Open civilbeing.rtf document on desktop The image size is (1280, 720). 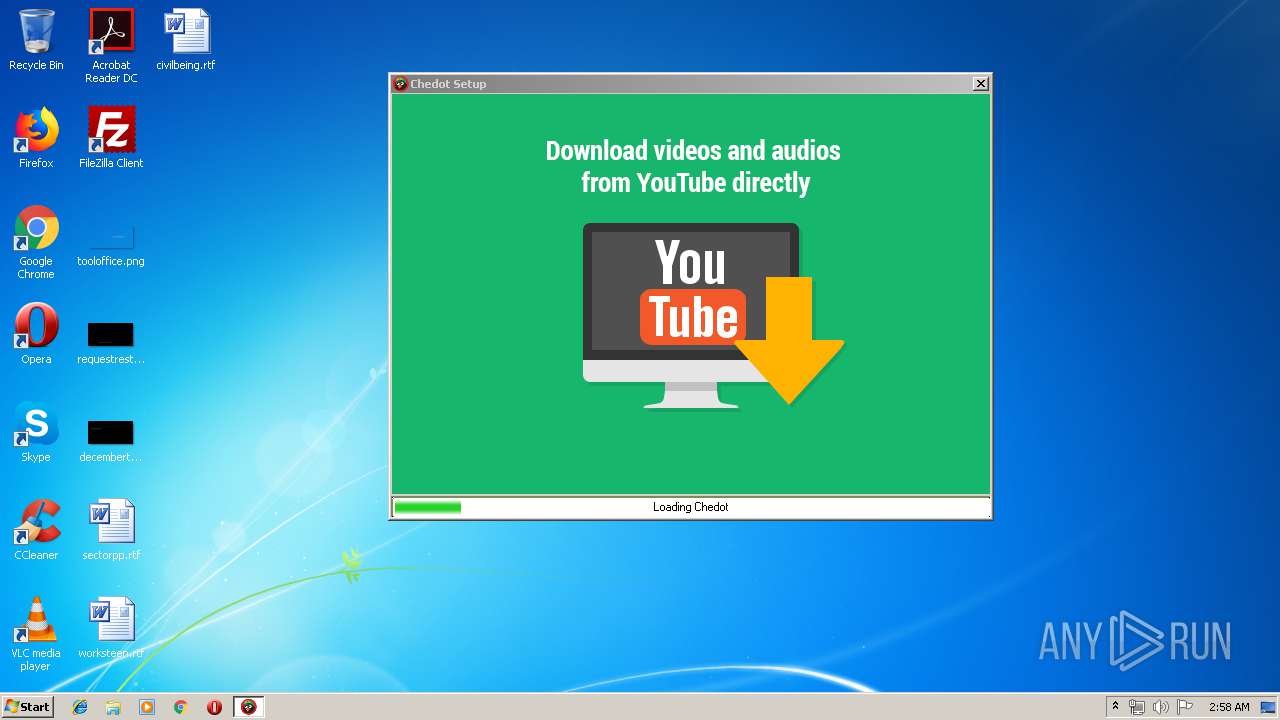tap(186, 40)
